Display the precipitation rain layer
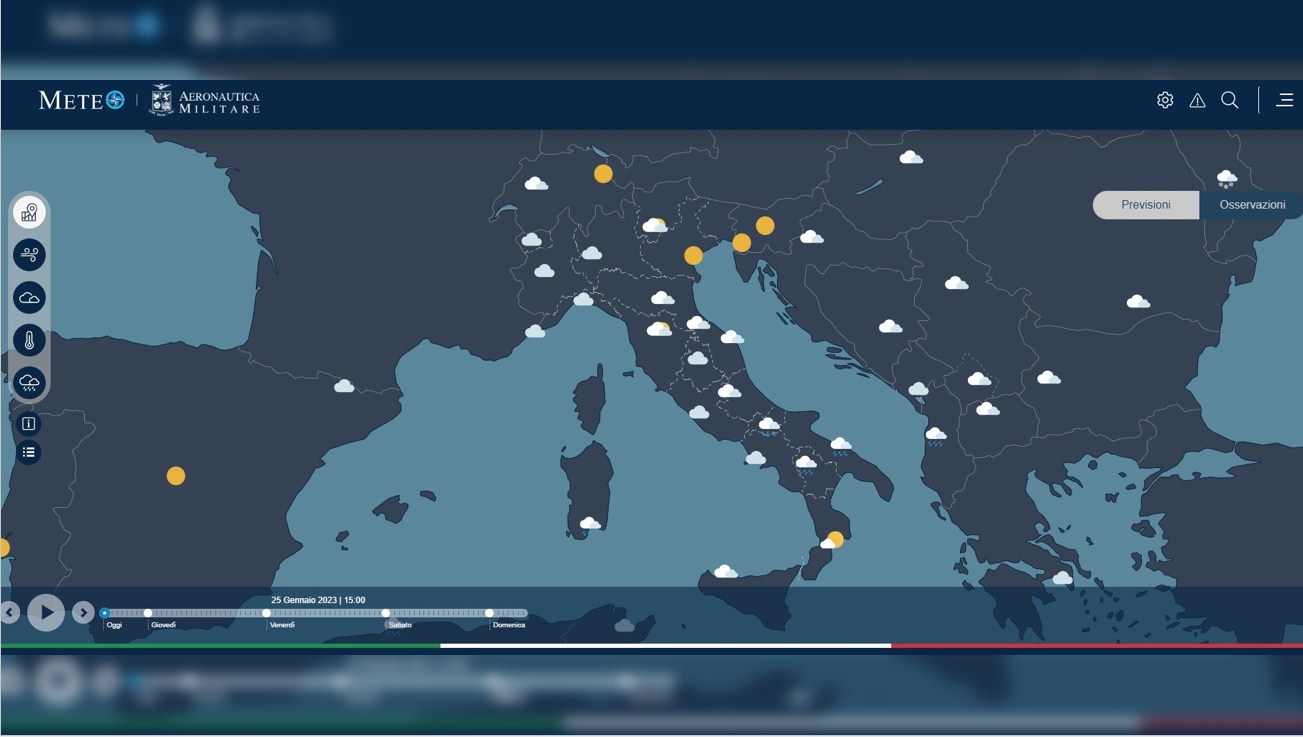The height and width of the screenshot is (737, 1303). (x=29, y=383)
